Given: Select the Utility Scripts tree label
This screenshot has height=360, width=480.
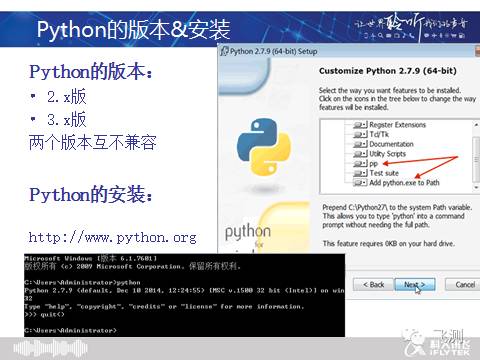Looking at the screenshot, I should tap(387, 154).
